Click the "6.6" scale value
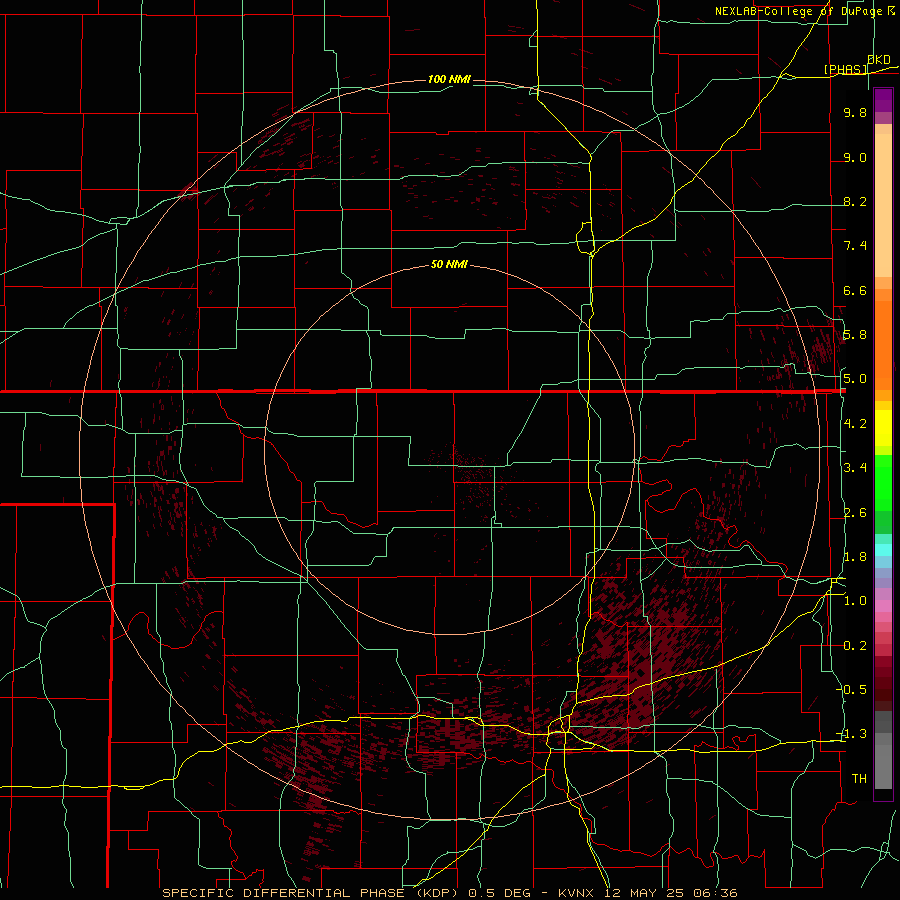This screenshot has height=900, width=900. [x=855, y=290]
